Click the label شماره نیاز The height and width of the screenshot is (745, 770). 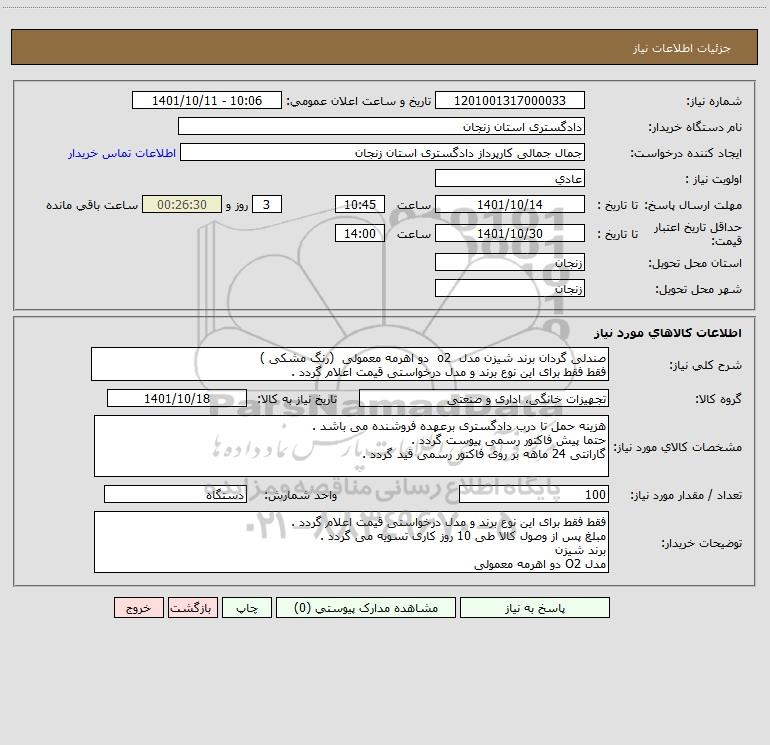pyautogui.click(x=714, y=101)
